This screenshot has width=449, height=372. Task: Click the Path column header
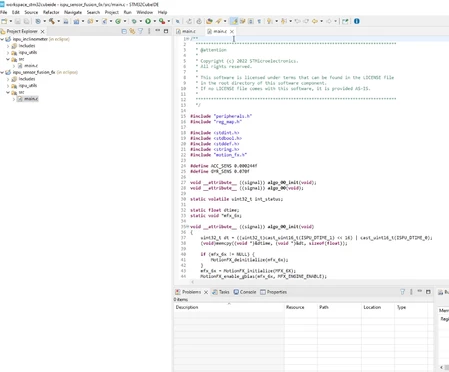339,307
